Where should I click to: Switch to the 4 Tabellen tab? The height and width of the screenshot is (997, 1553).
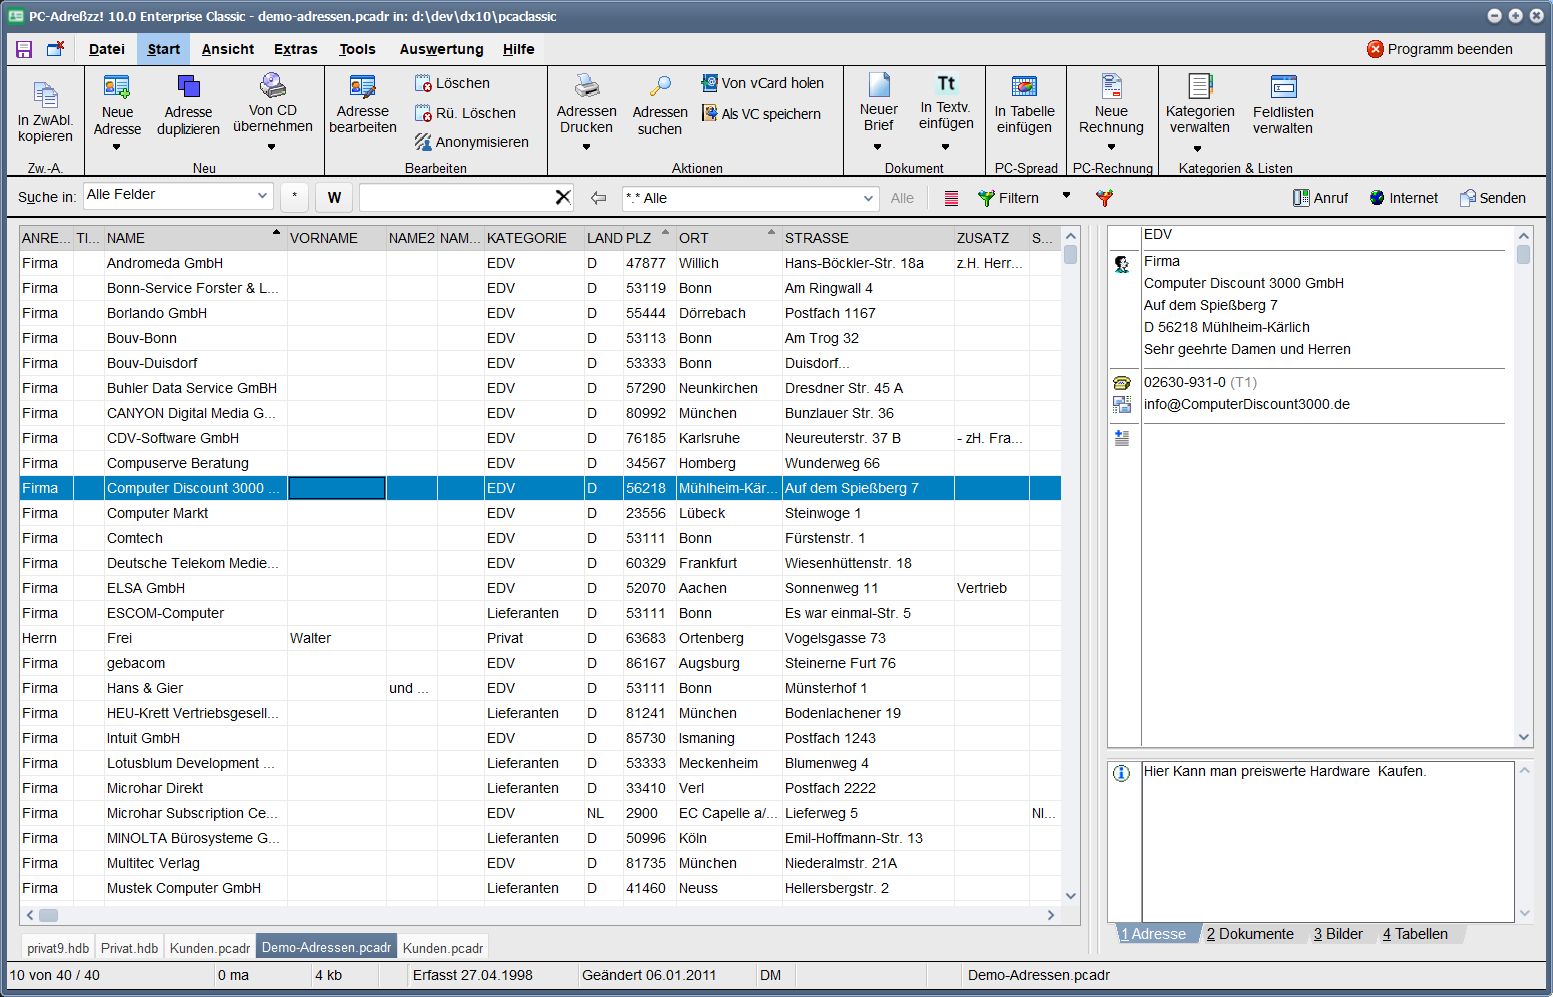click(1415, 934)
